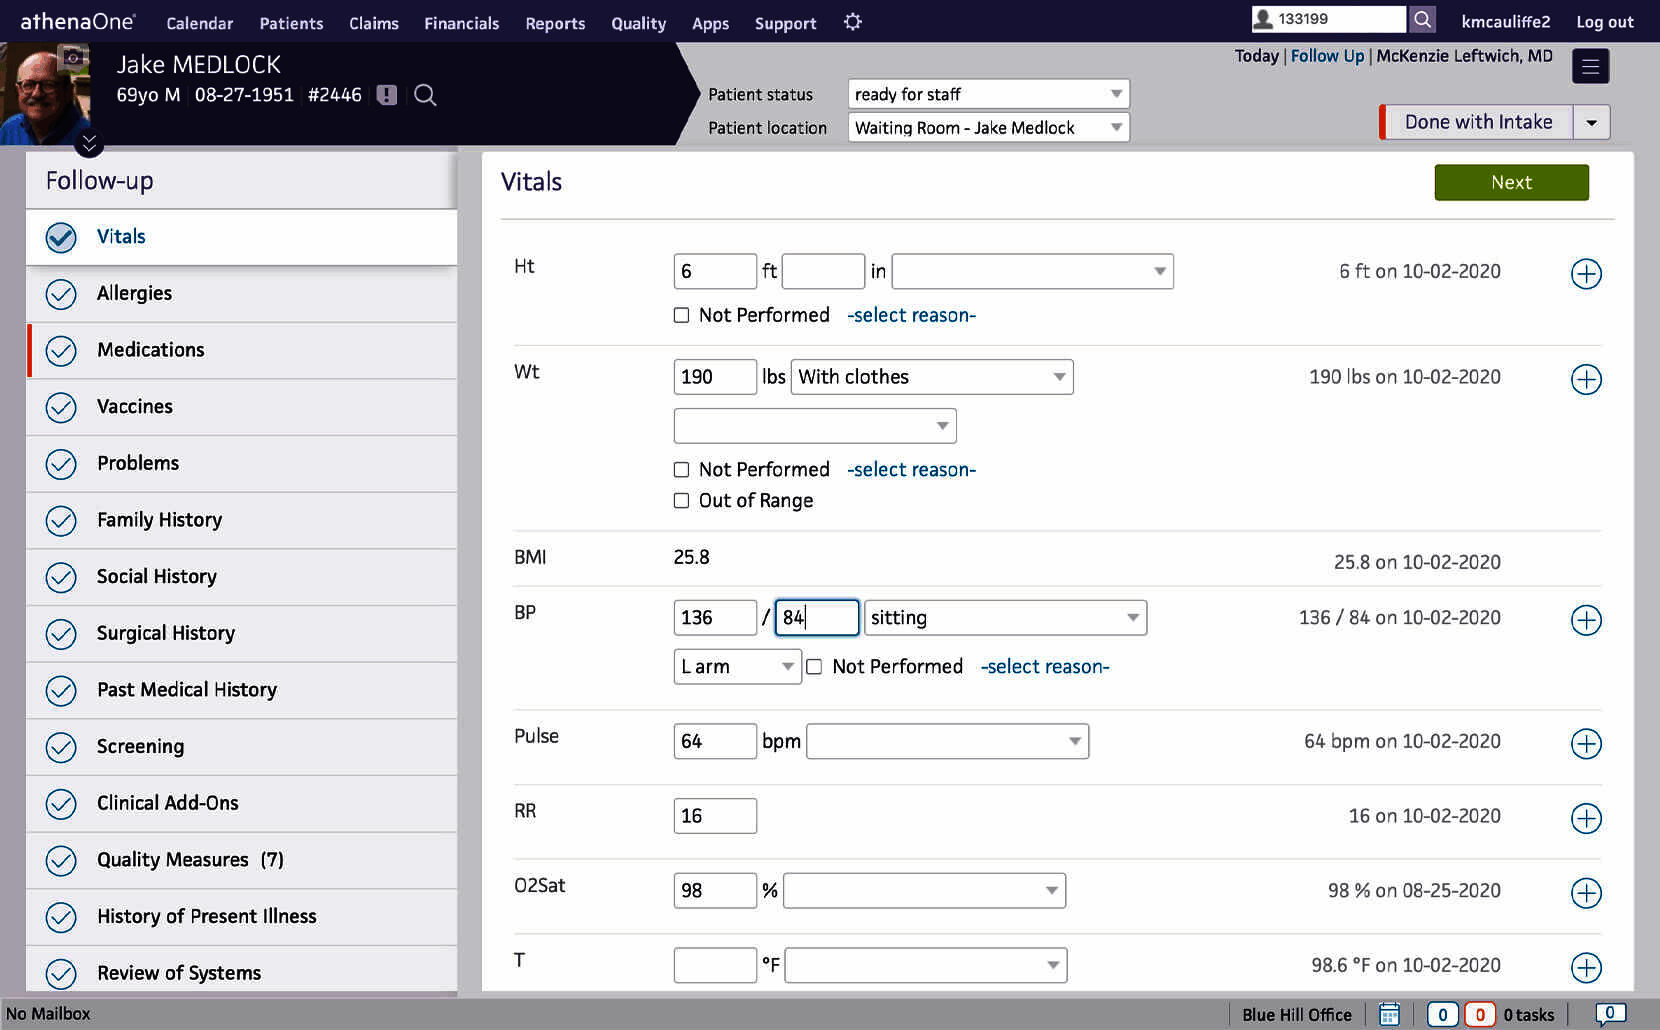Open the patient alert exclamation icon
The height and width of the screenshot is (1030, 1660).
point(385,95)
